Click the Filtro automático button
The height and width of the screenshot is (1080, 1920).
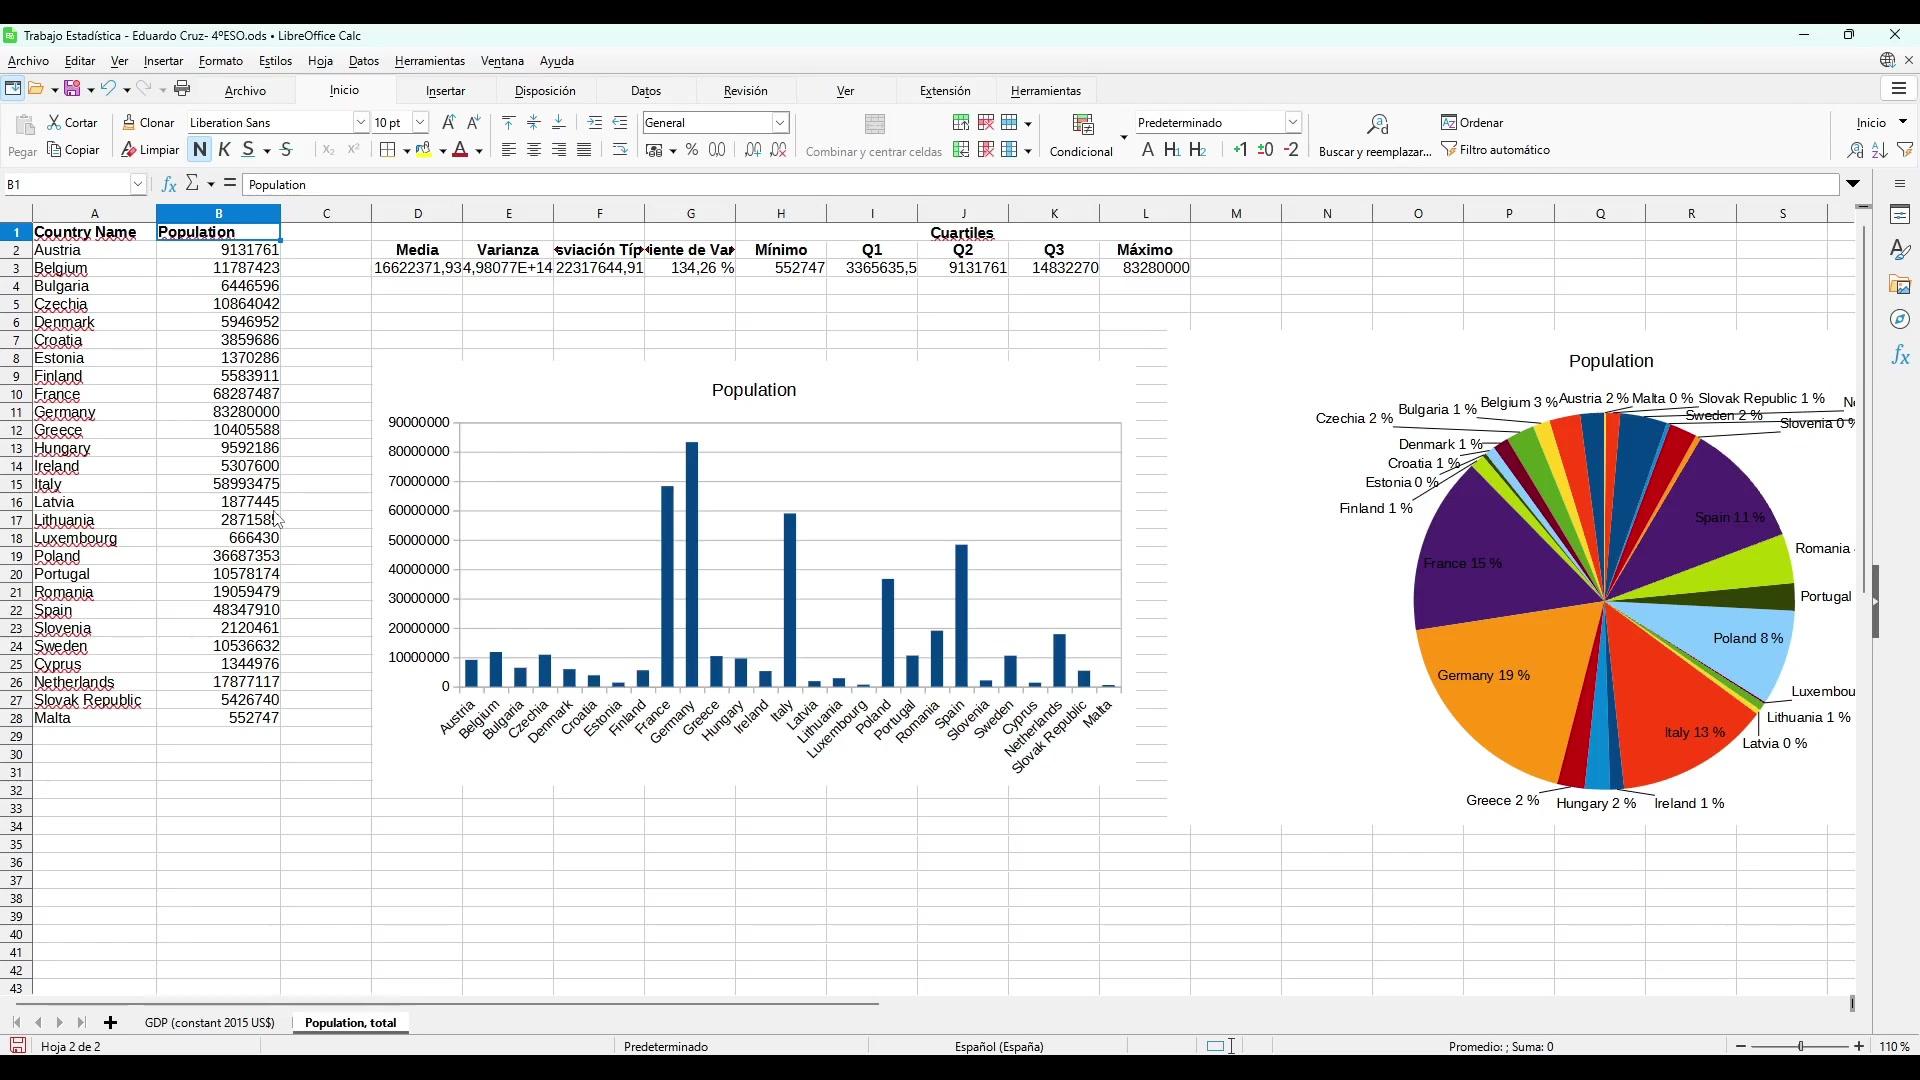click(1495, 150)
